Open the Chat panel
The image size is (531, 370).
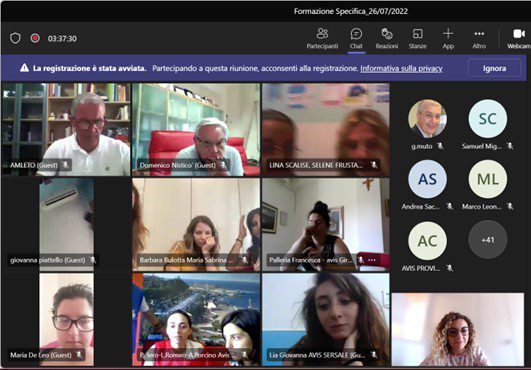pos(356,39)
